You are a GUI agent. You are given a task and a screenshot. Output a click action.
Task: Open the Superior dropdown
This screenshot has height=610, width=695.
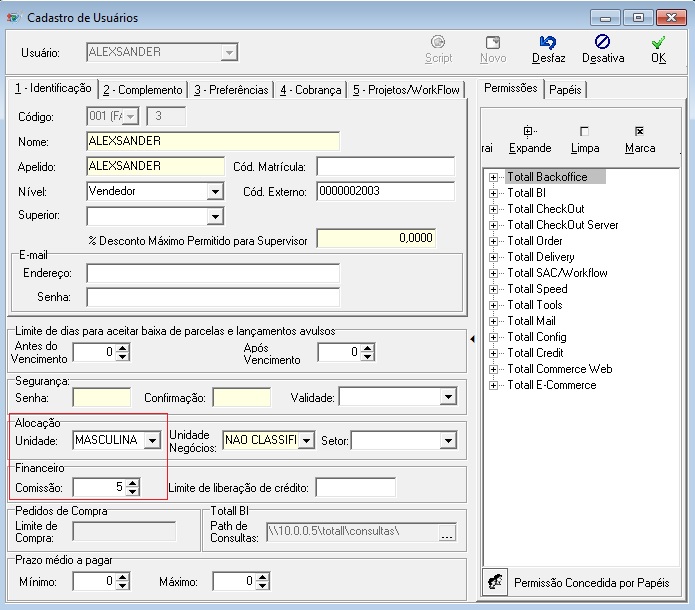215,216
